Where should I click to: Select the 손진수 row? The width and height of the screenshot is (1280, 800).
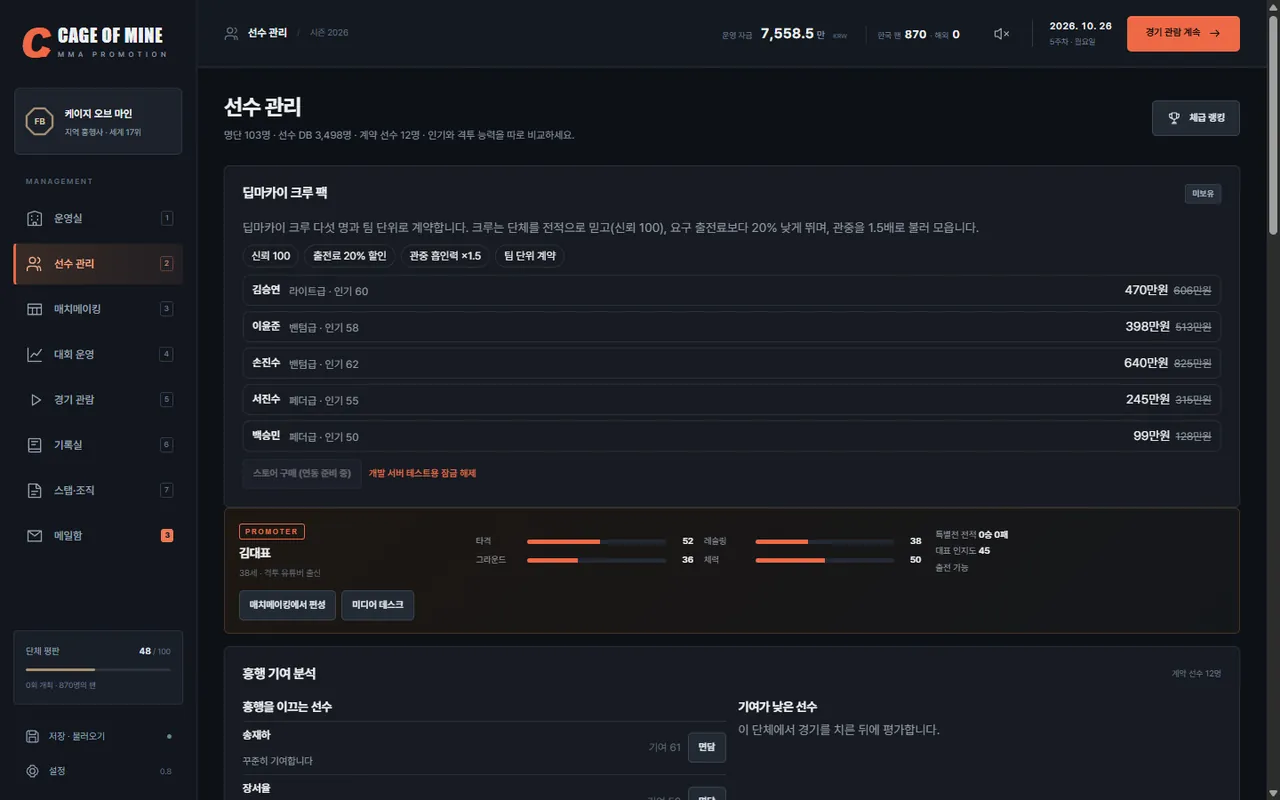pos(731,363)
